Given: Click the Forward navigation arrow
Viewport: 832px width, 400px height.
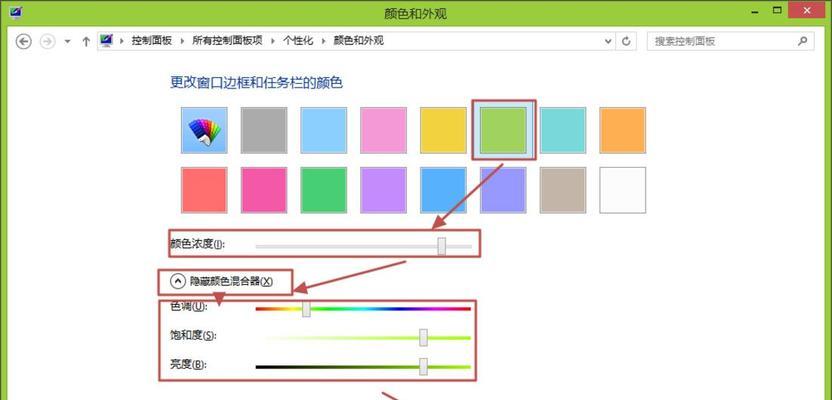Looking at the screenshot, I should point(48,41).
